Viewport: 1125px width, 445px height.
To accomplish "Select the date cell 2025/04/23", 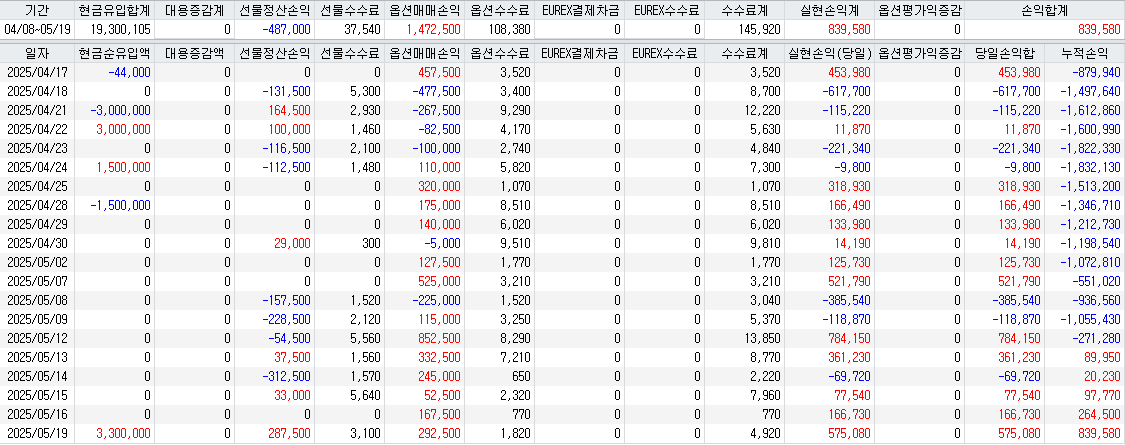I will coord(37,148).
